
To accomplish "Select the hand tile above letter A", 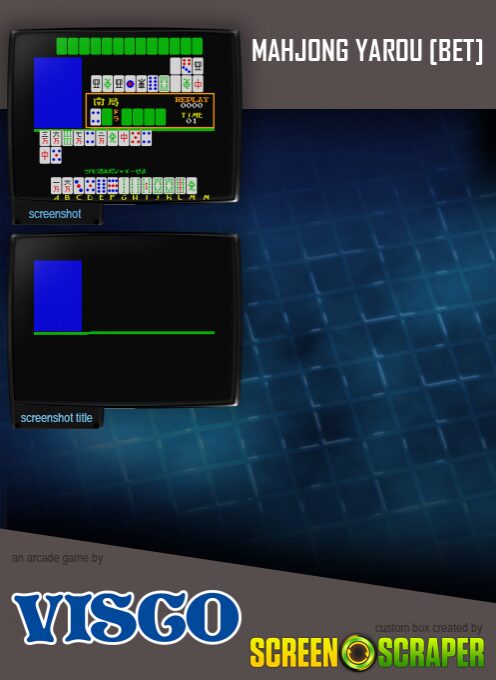I will 56,186.
